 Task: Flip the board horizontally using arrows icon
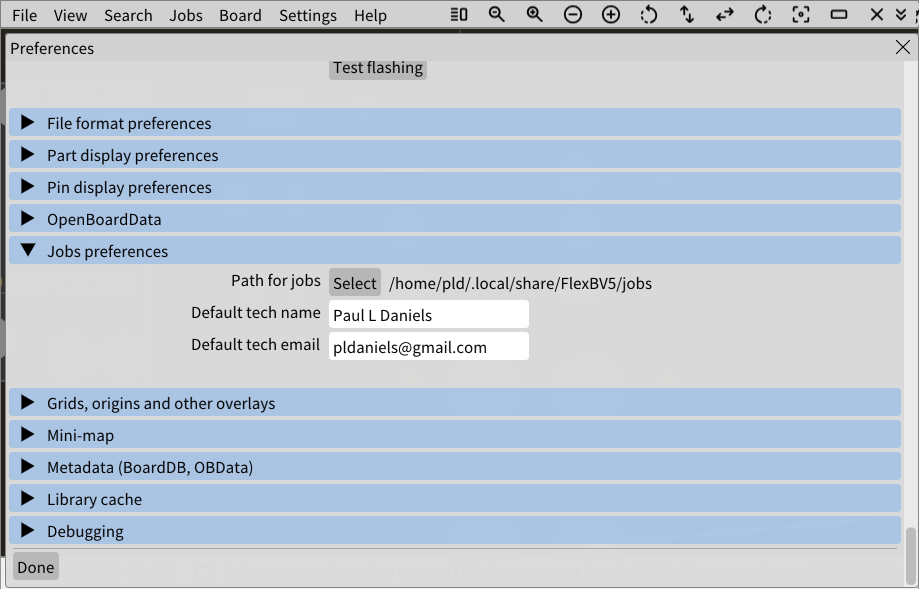pyautogui.click(x=724, y=15)
